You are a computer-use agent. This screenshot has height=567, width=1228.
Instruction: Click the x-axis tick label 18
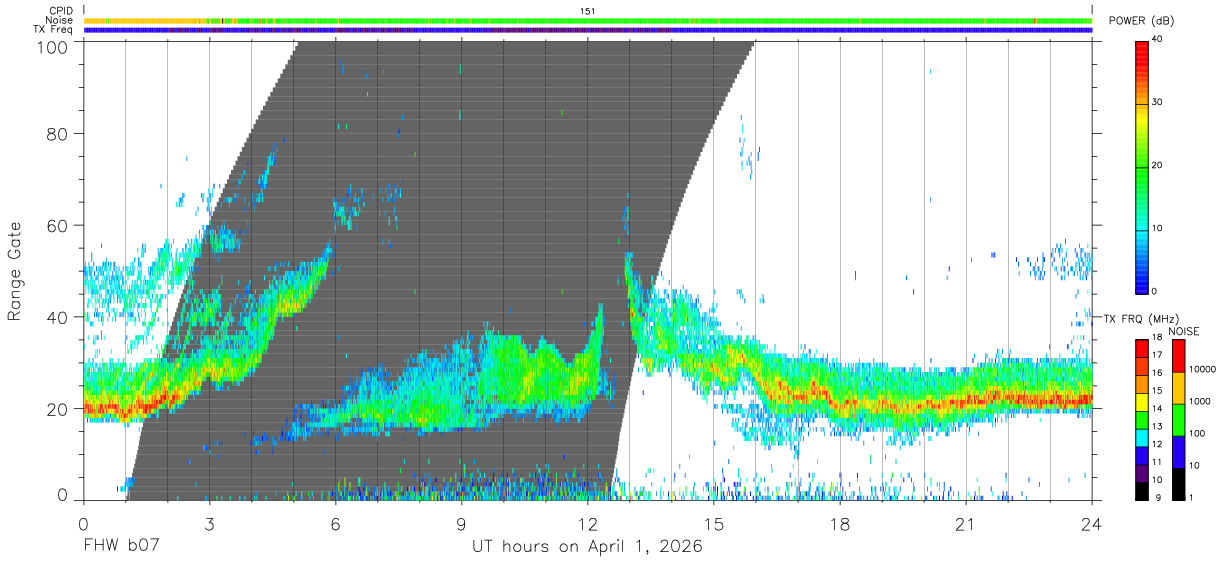click(840, 524)
